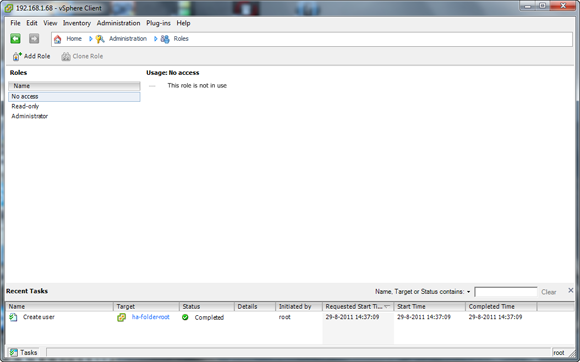Click the Clear filter button

click(549, 292)
